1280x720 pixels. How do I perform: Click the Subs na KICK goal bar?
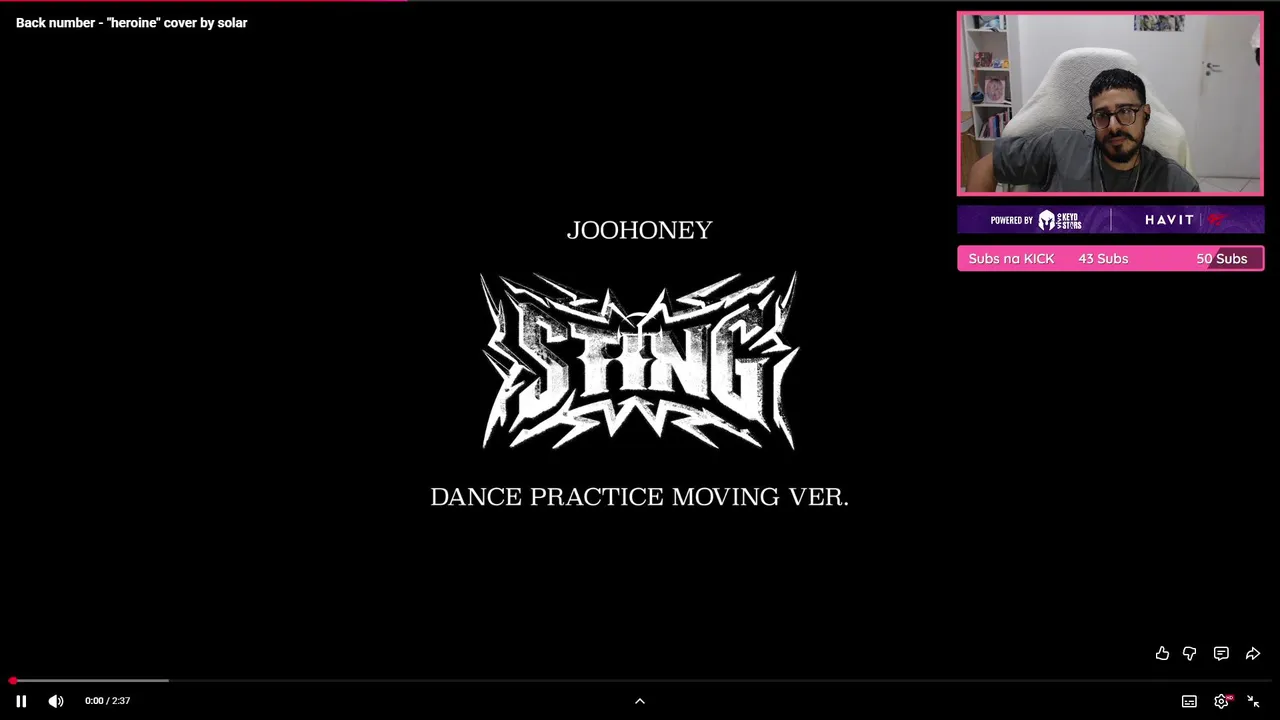click(1110, 259)
